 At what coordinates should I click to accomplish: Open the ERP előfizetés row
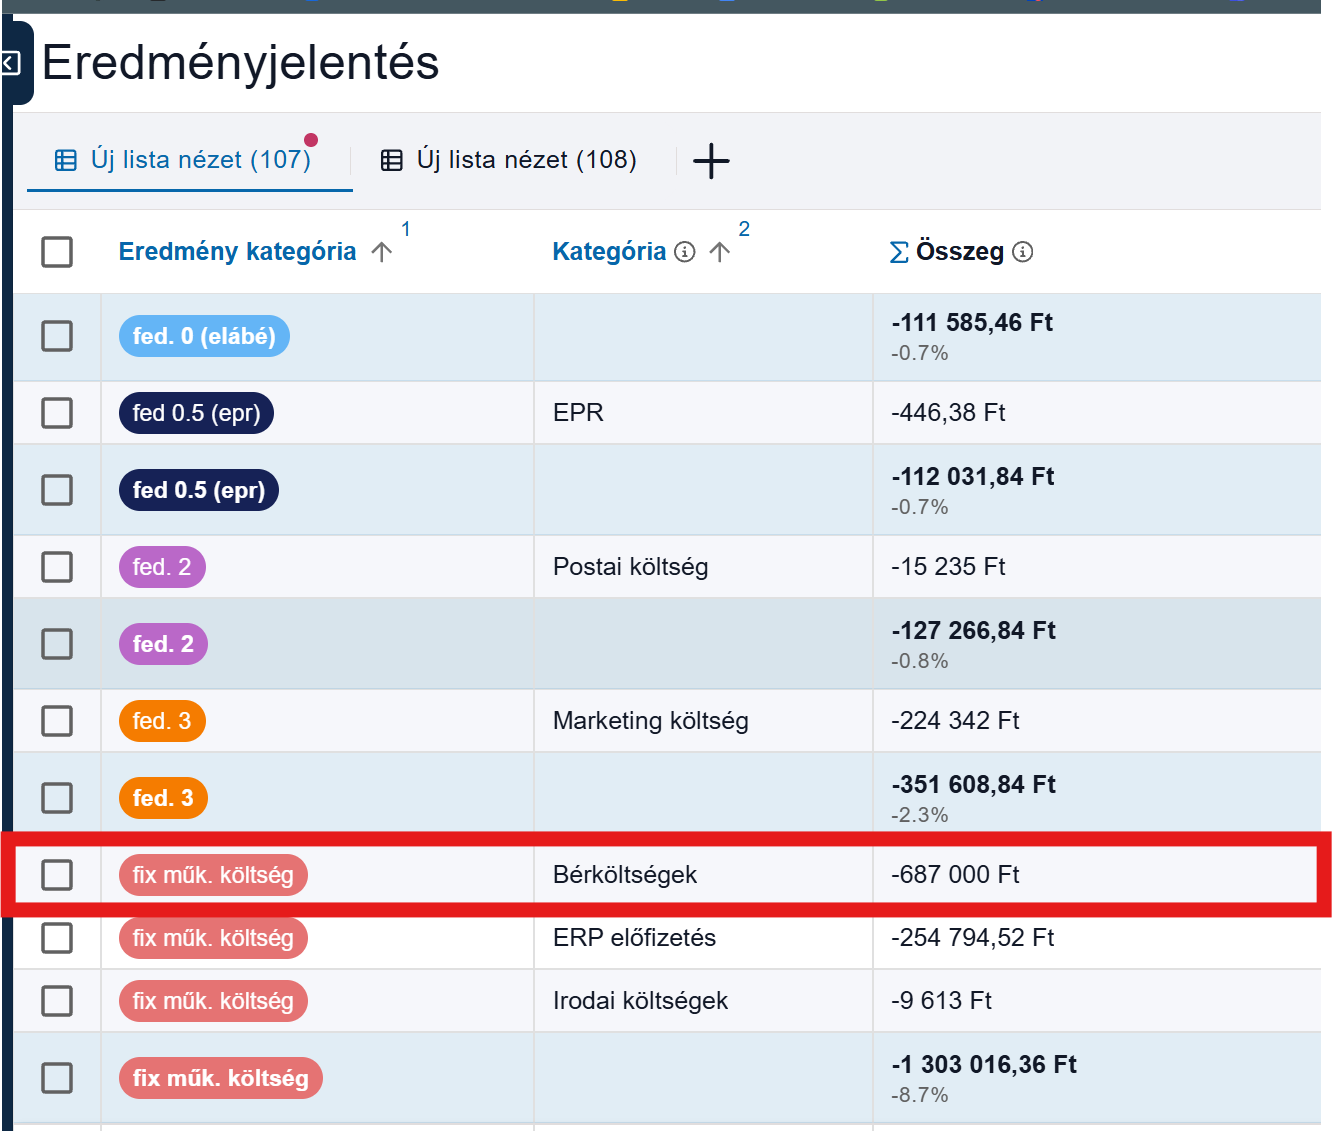tap(667, 938)
